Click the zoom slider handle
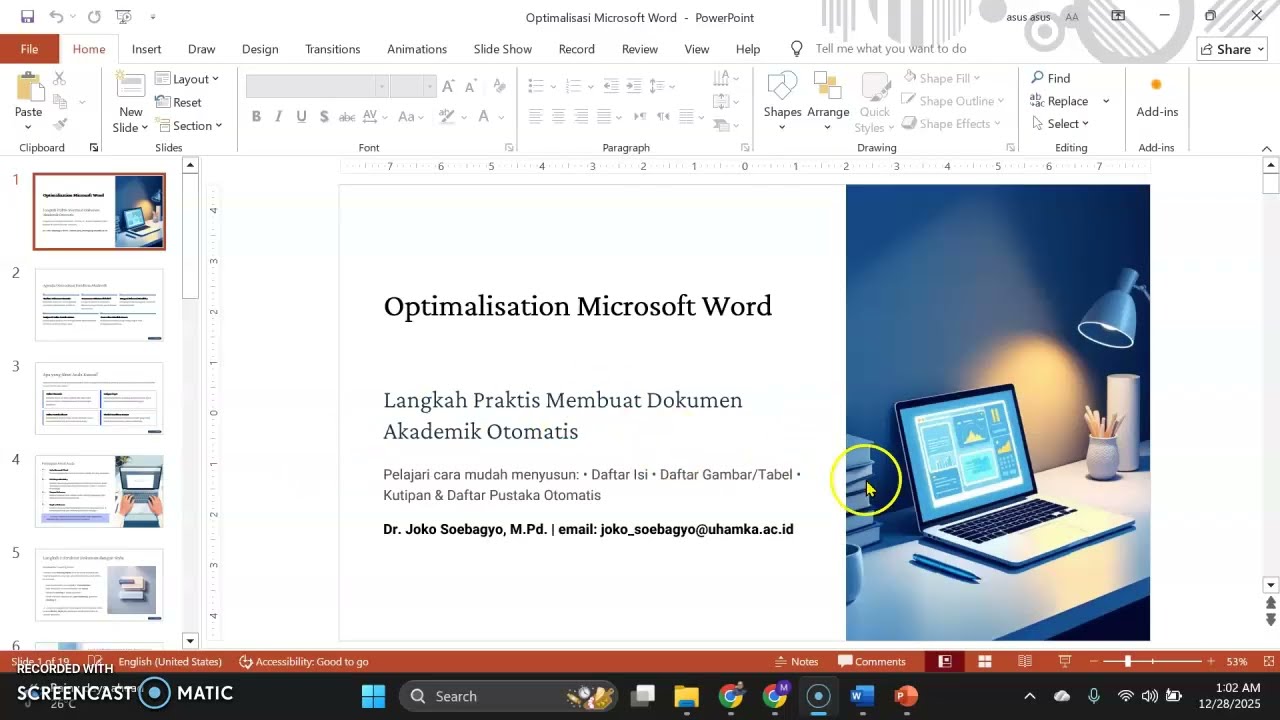 pyautogui.click(x=1128, y=661)
